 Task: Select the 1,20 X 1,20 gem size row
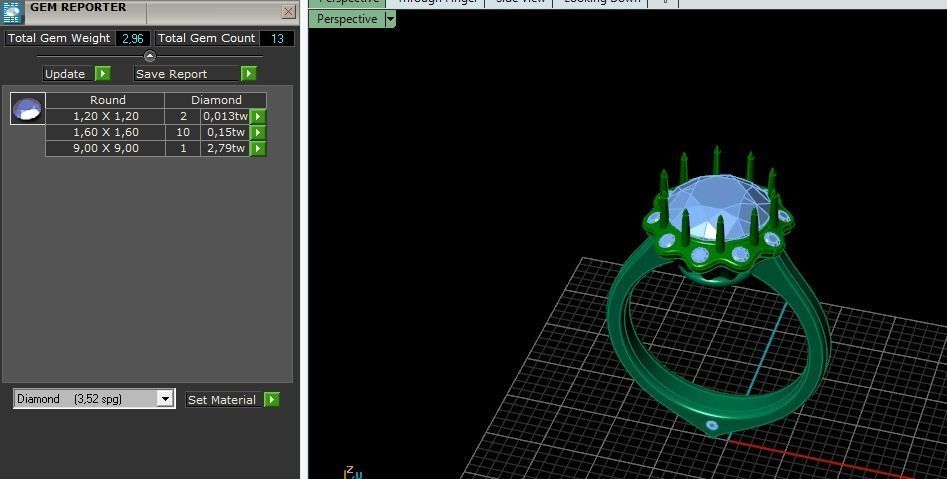coord(105,116)
